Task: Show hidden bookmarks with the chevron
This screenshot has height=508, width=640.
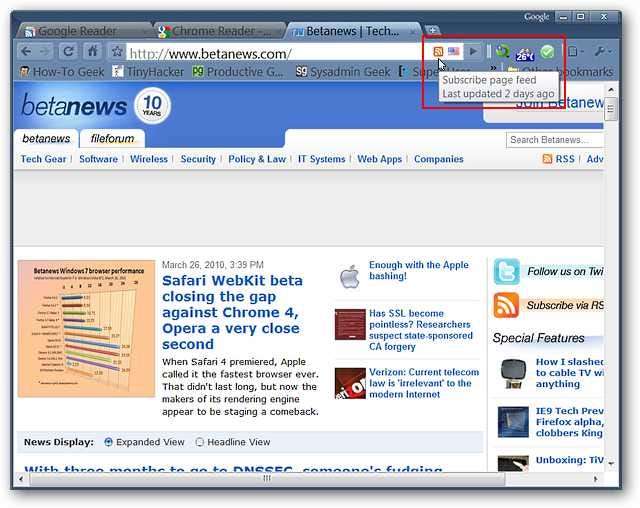Action: (x=493, y=68)
